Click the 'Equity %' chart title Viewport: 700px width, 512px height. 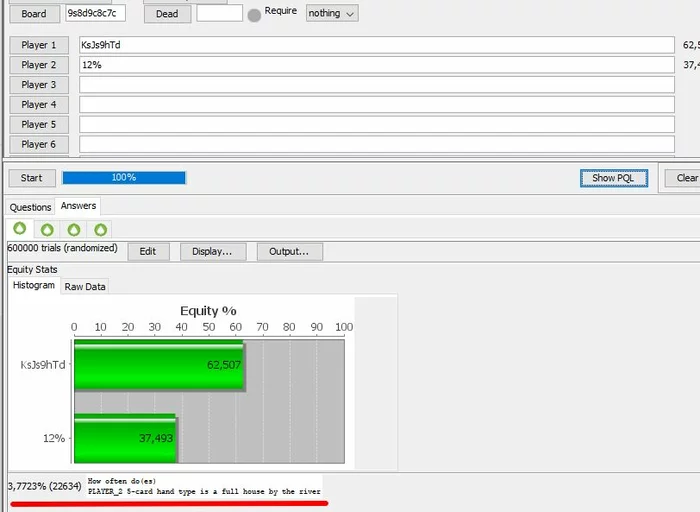coord(208,311)
